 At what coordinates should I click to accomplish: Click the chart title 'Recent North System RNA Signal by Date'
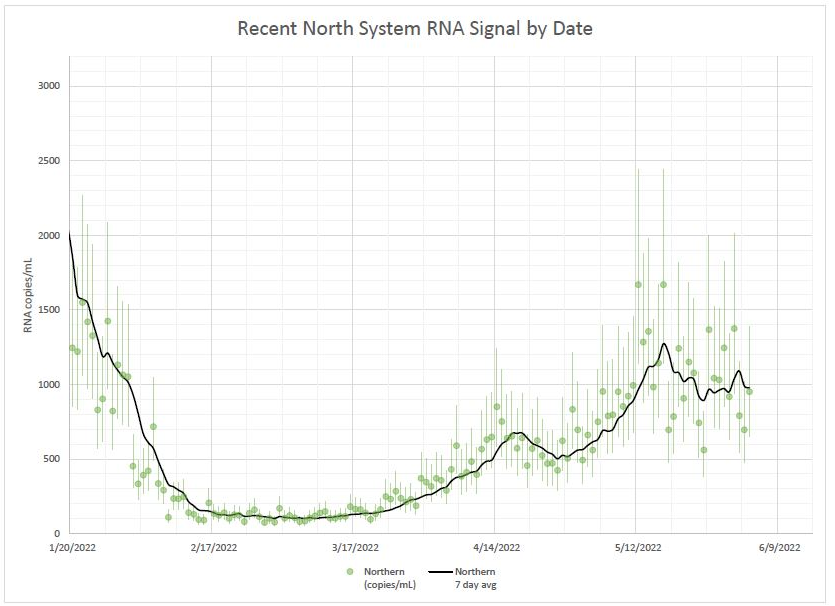coord(415,28)
